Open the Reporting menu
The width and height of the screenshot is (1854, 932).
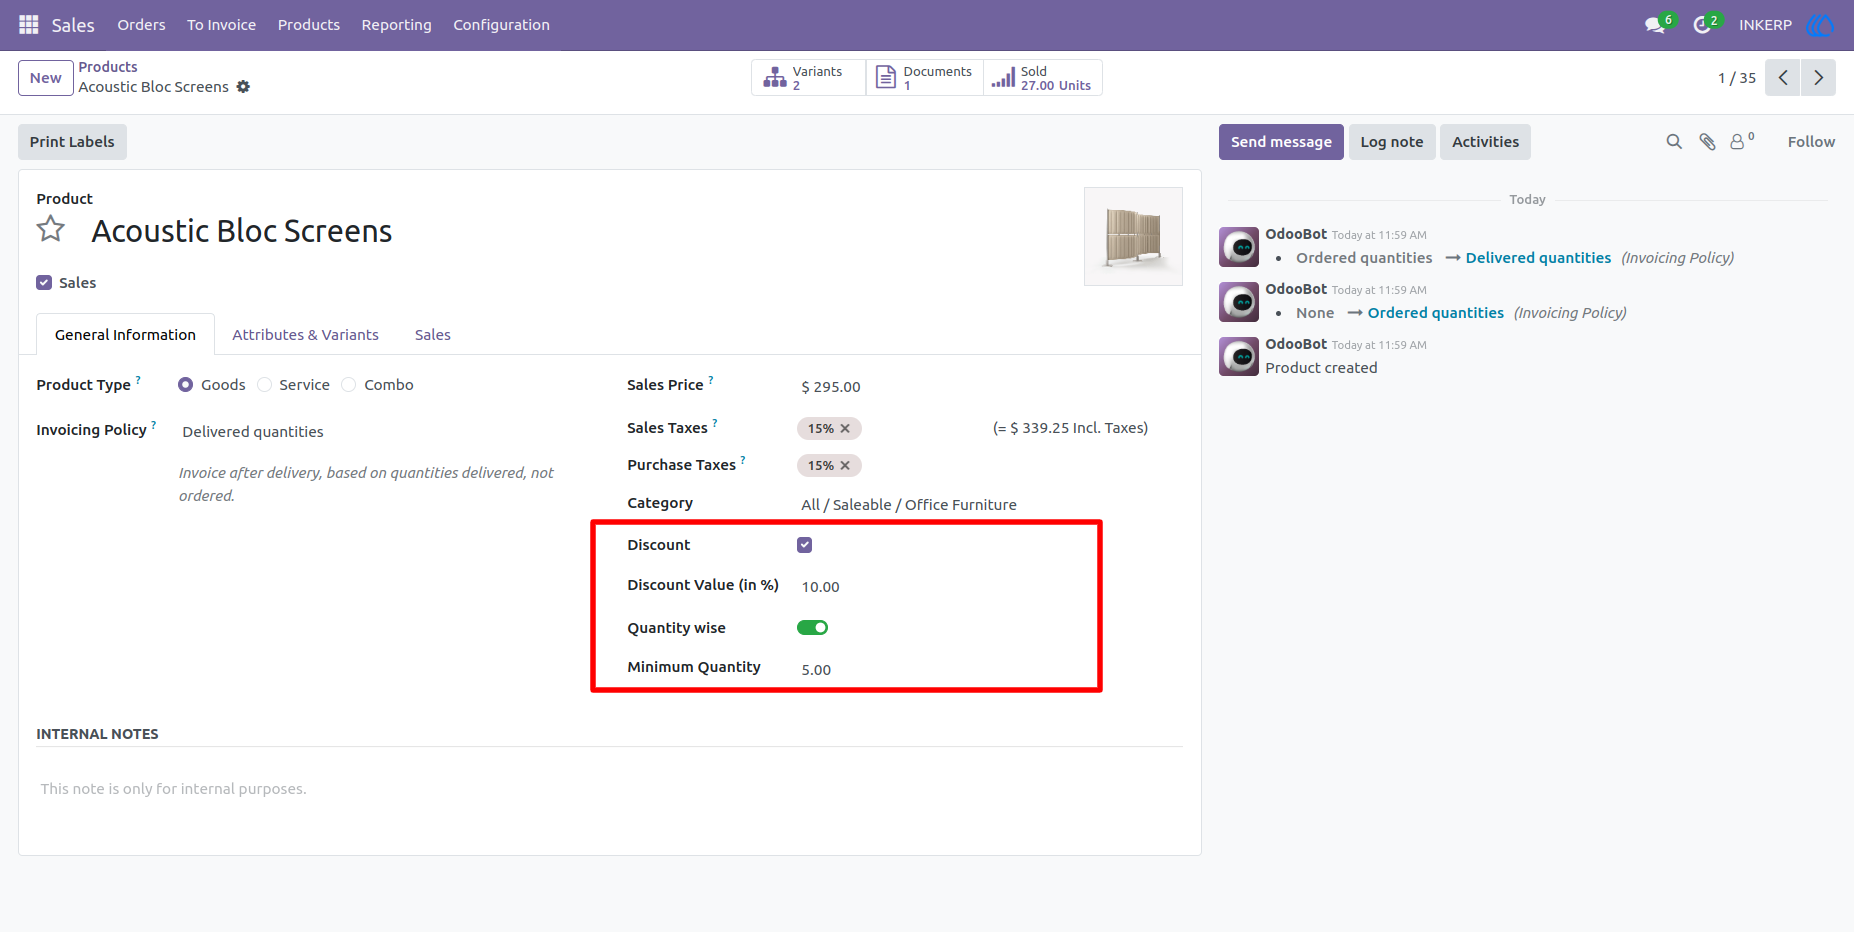(x=396, y=25)
